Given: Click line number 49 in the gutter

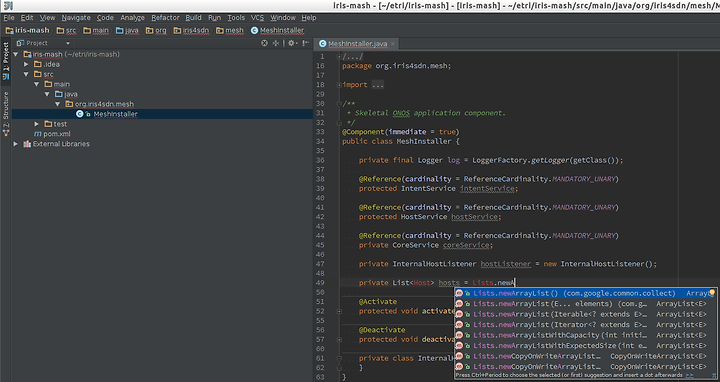Looking at the screenshot, I should tap(320, 283).
